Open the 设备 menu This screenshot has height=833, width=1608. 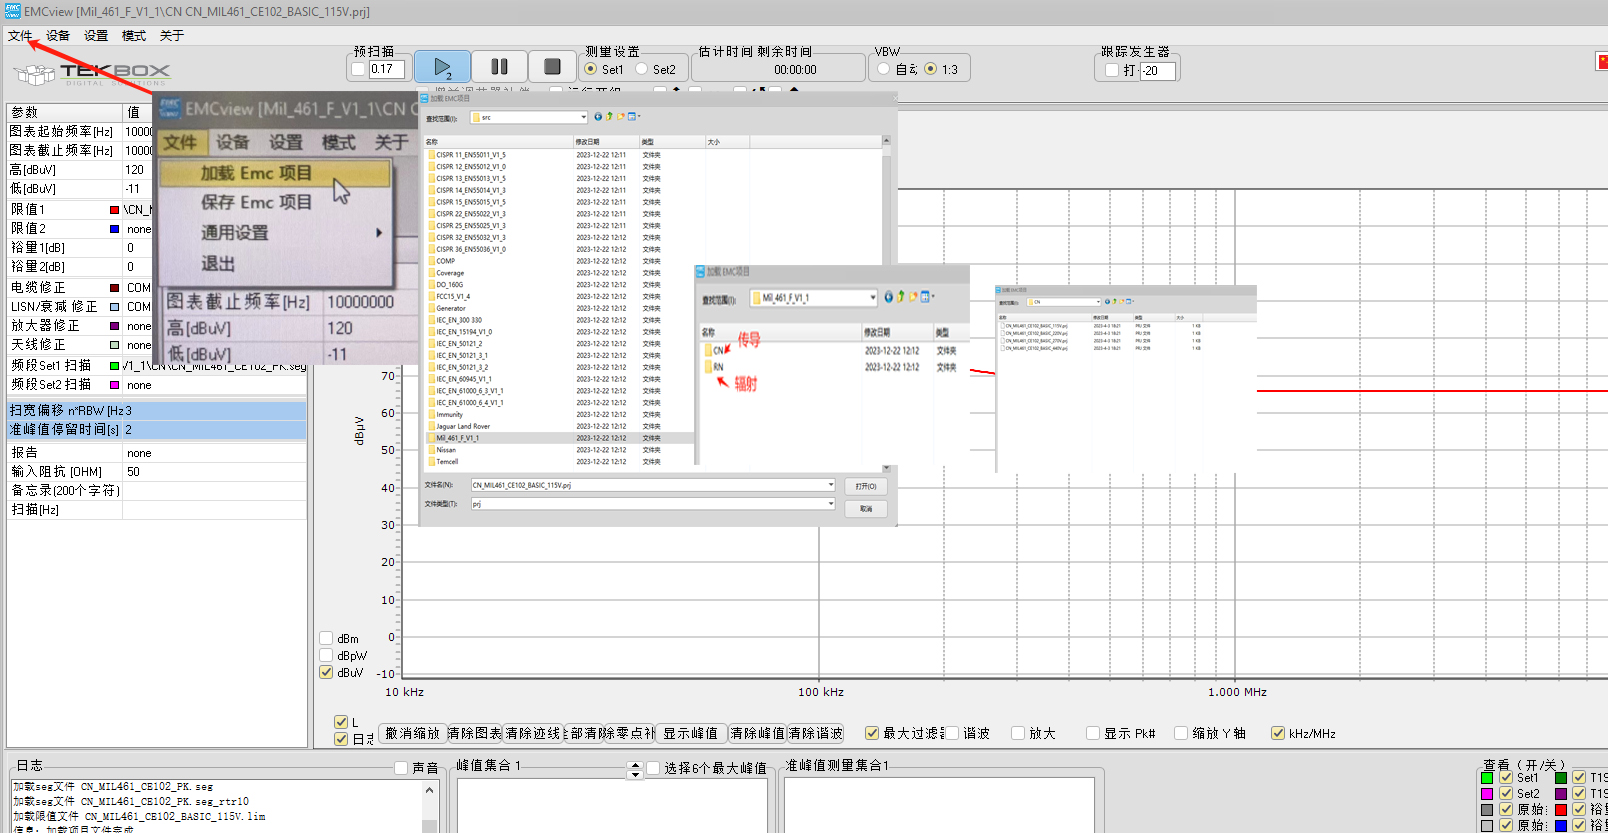58,35
